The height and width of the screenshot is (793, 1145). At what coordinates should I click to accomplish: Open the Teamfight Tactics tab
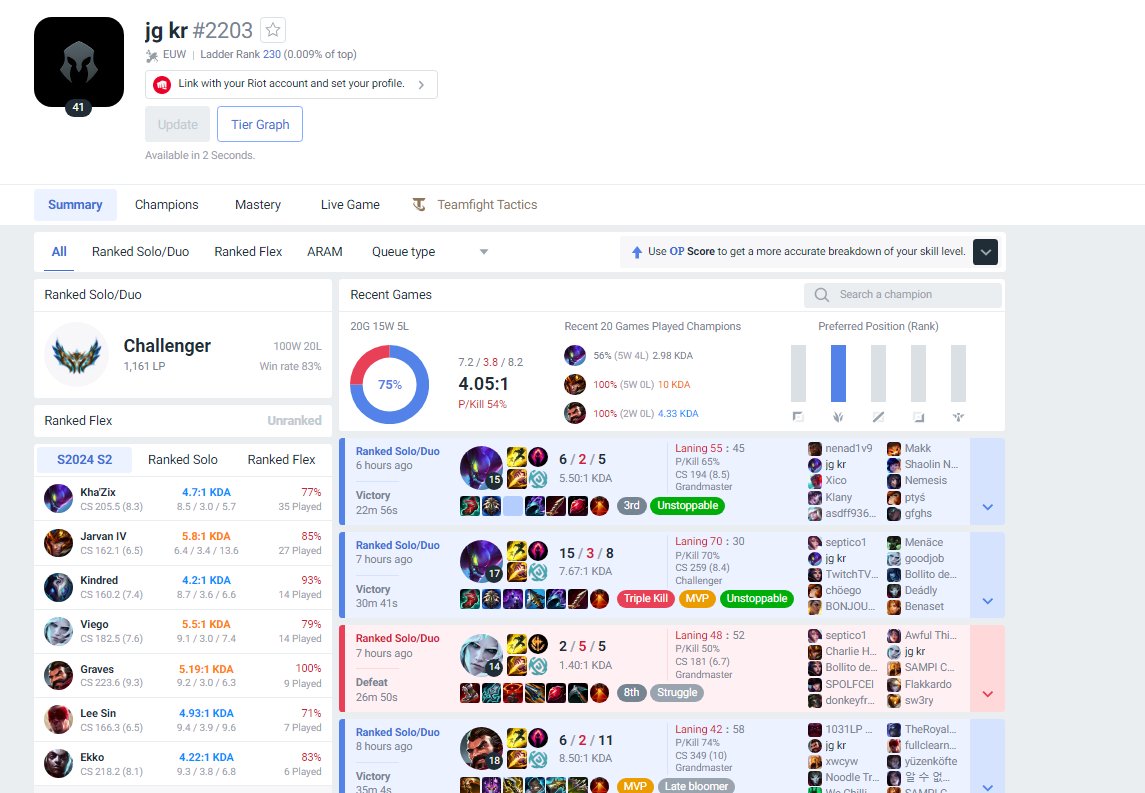click(x=475, y=205)
